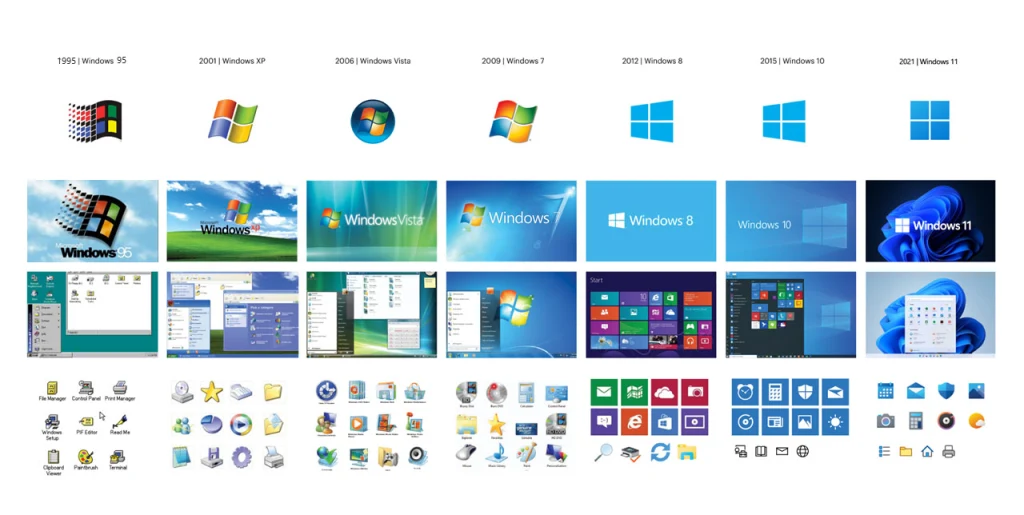Select the purple Messaging tile
1024x515 pixels.
click(x=603, y=422)
